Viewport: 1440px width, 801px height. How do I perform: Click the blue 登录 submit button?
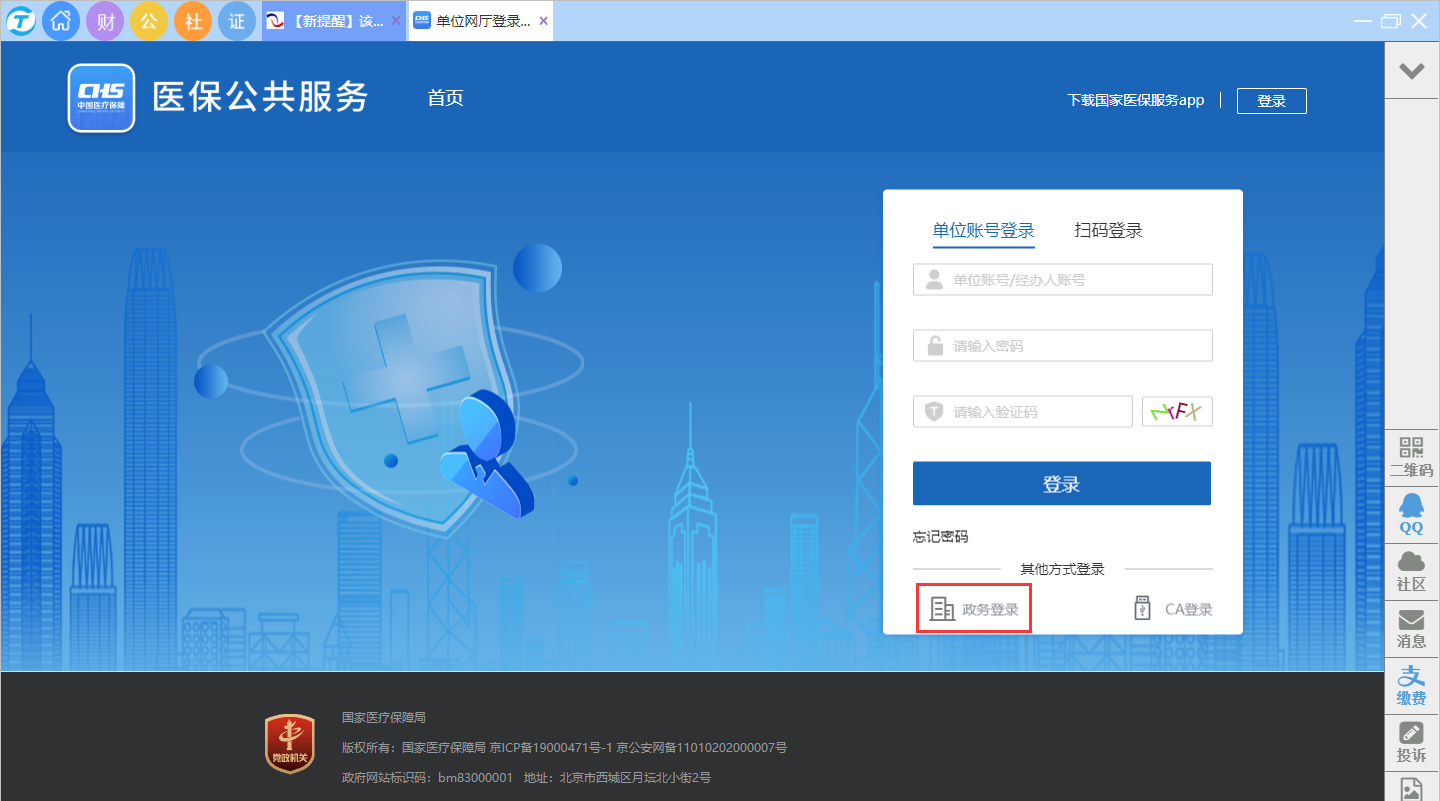(1061, 484)
